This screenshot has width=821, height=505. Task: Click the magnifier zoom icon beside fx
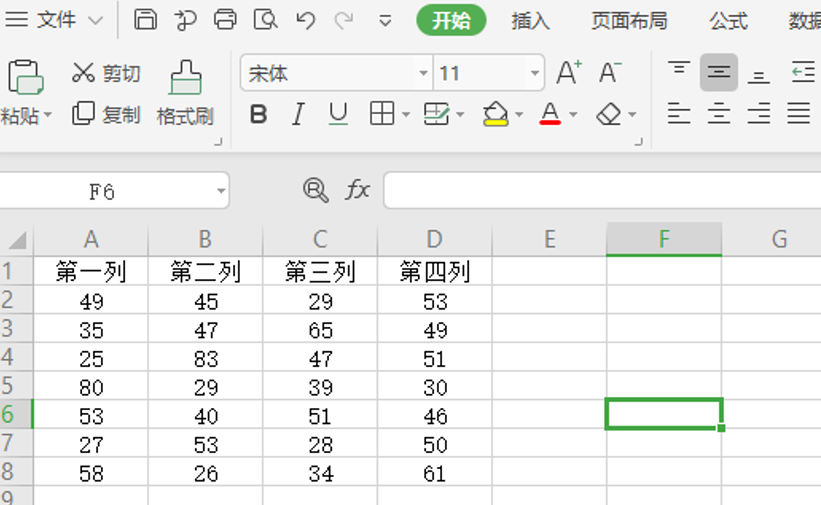coord(316,190)
